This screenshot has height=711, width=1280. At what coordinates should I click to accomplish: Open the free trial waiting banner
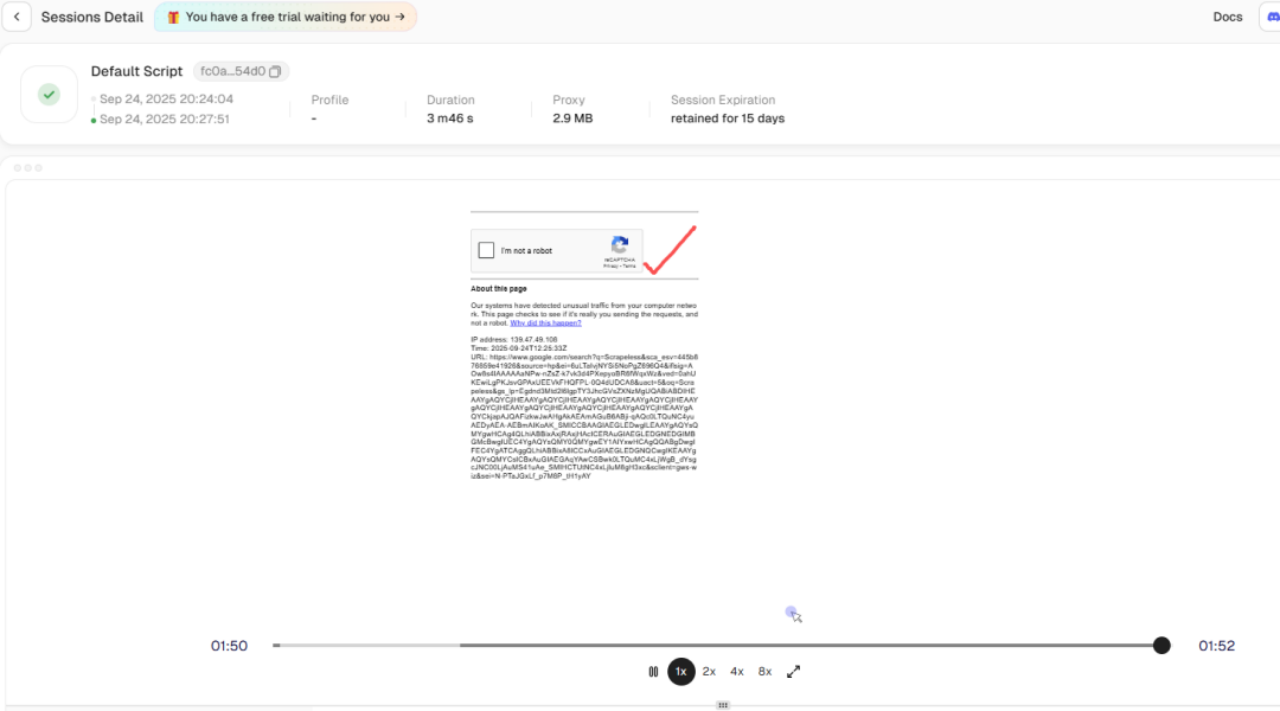point(285,17)
